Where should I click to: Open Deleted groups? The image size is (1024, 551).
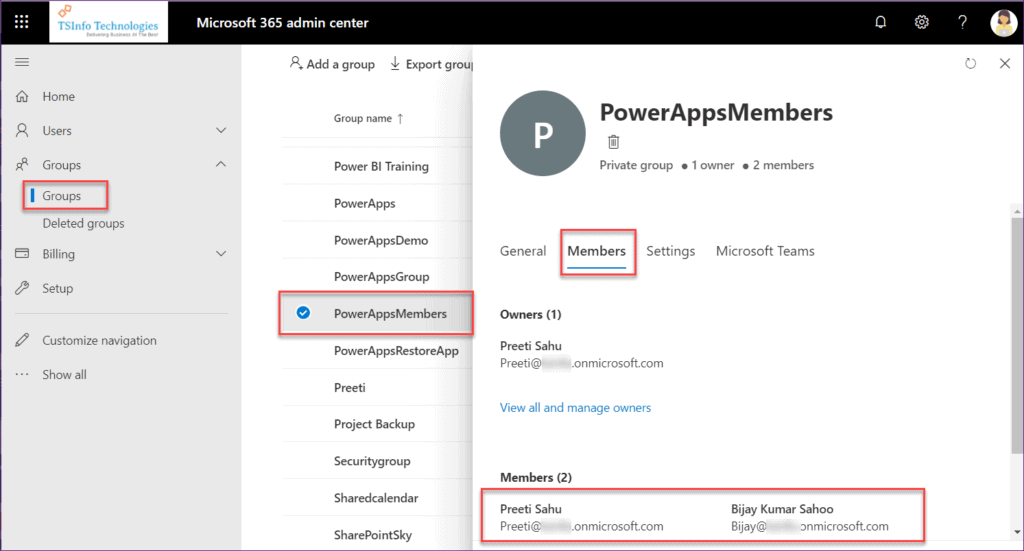coord(83,223)
